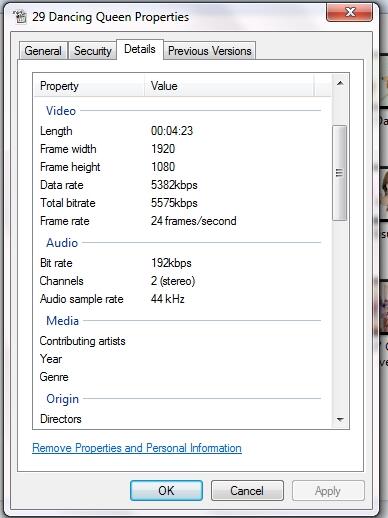Open the Security tab
388x518 pixels.
[92, 51]
